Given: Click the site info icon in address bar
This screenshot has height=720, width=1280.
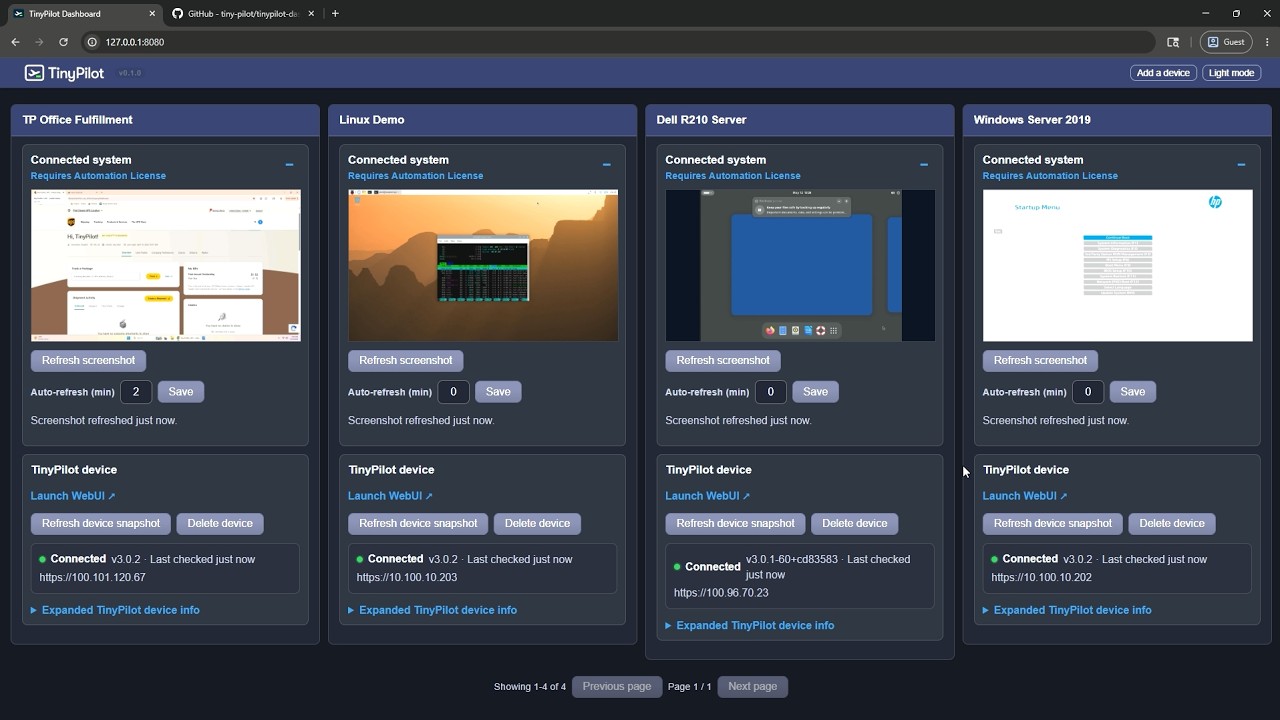Looking at the screenshot, I should coord(92,42).
